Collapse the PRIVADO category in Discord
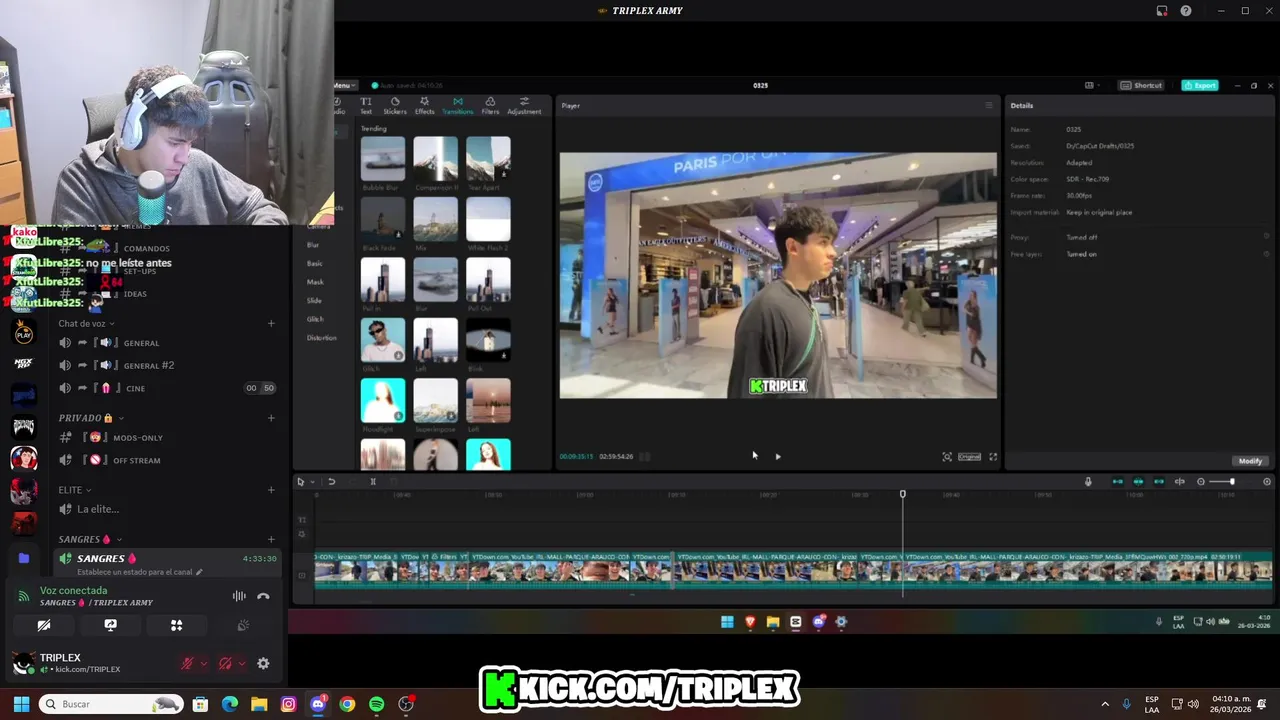1280x720 pixels. (x=91, y=418)
